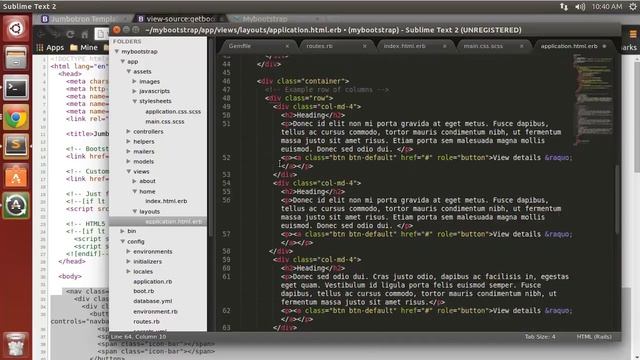
Task: Open database.yml in the sidebar
Action: tap(153, 301)
